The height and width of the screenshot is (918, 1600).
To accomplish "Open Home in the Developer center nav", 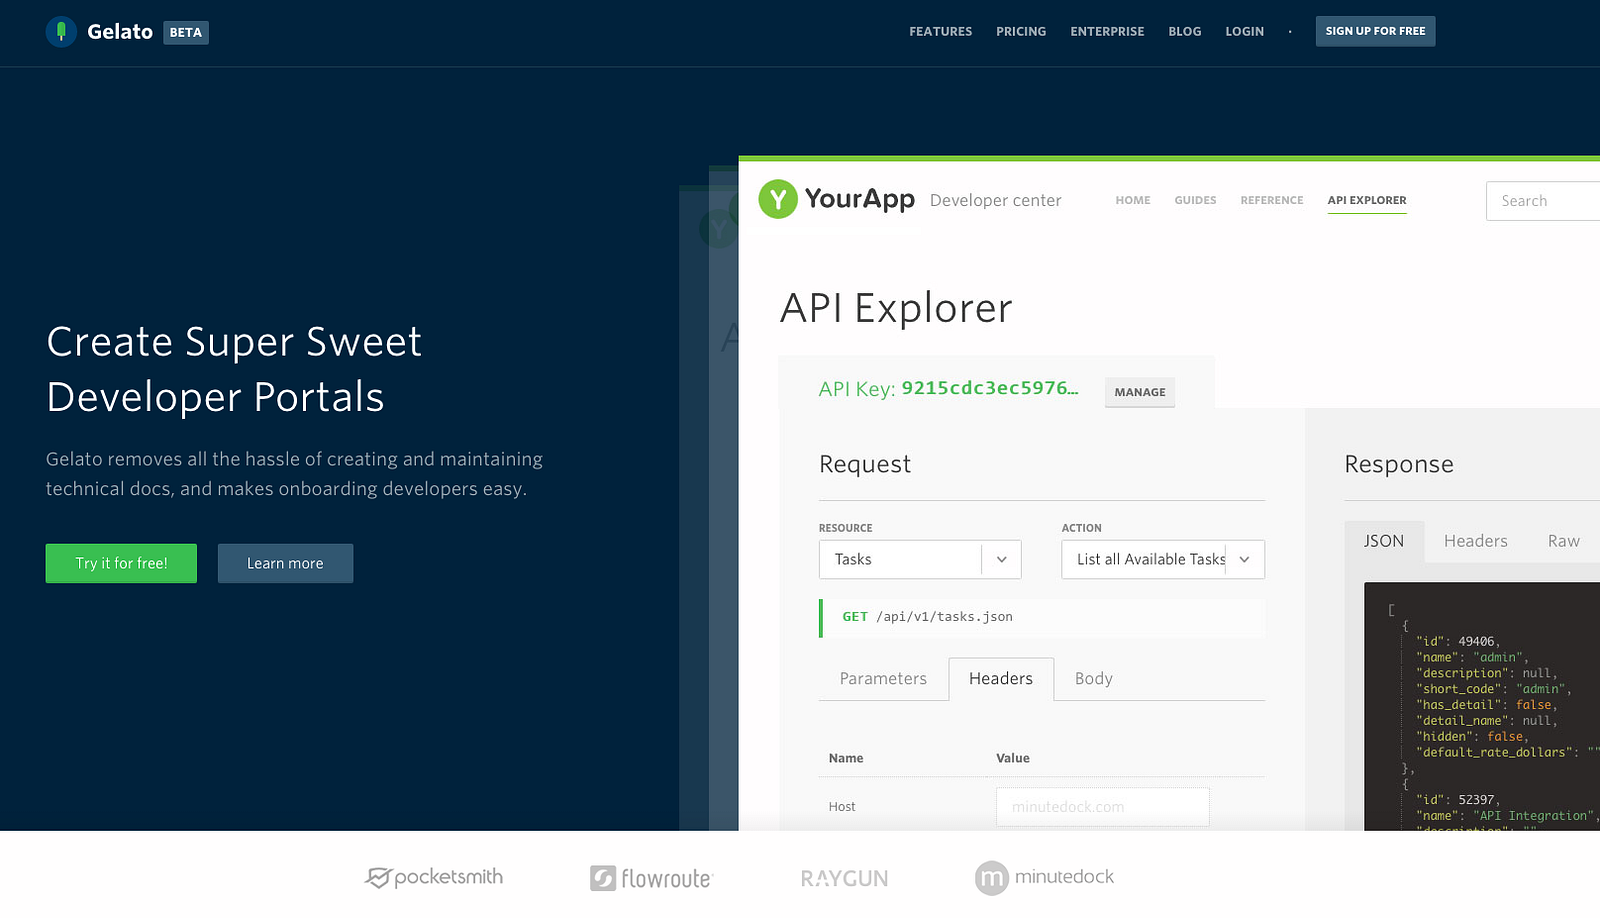I will click(x=1133, y=200).
